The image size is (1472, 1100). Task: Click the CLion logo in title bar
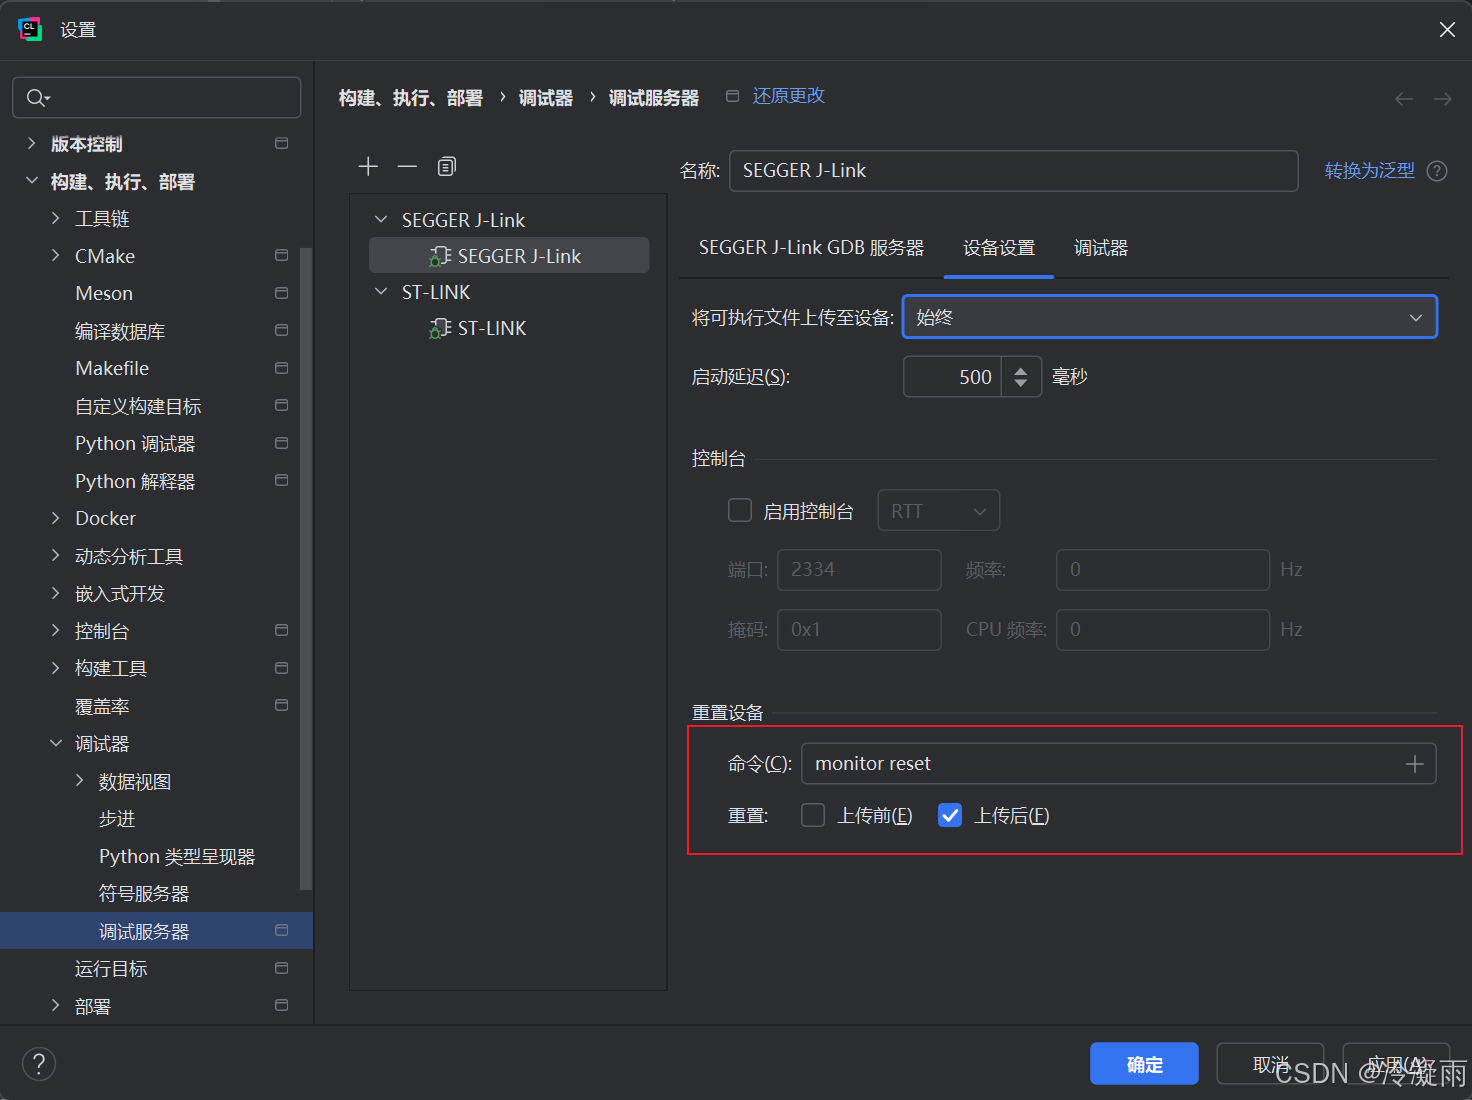(30, 29)
